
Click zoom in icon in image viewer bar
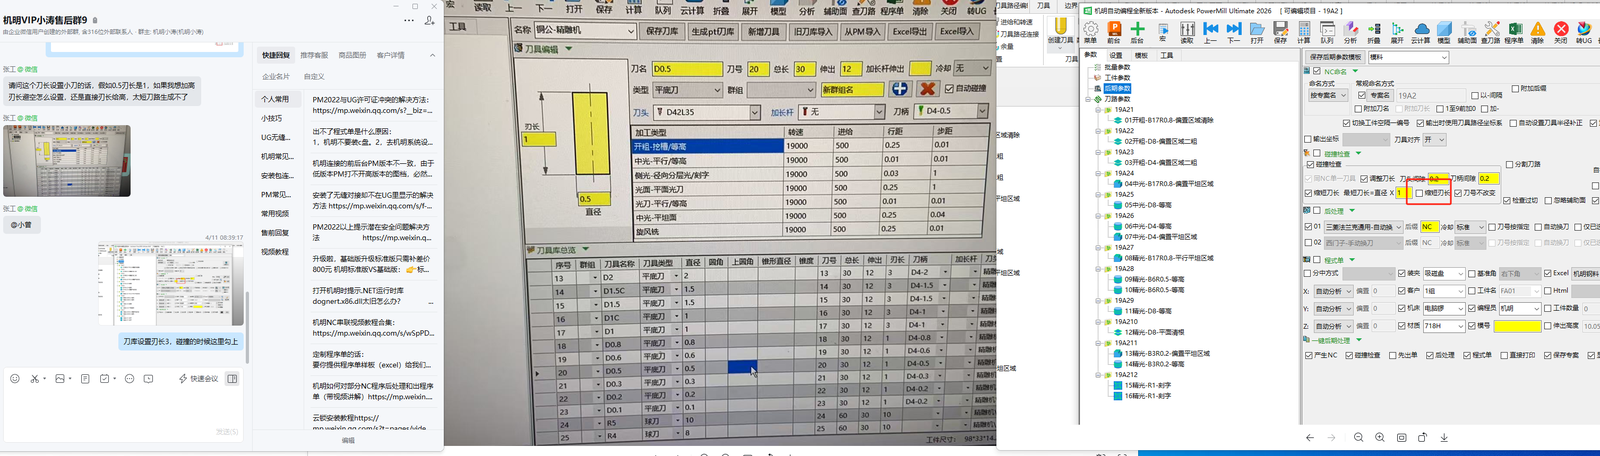pos(1380,438)
